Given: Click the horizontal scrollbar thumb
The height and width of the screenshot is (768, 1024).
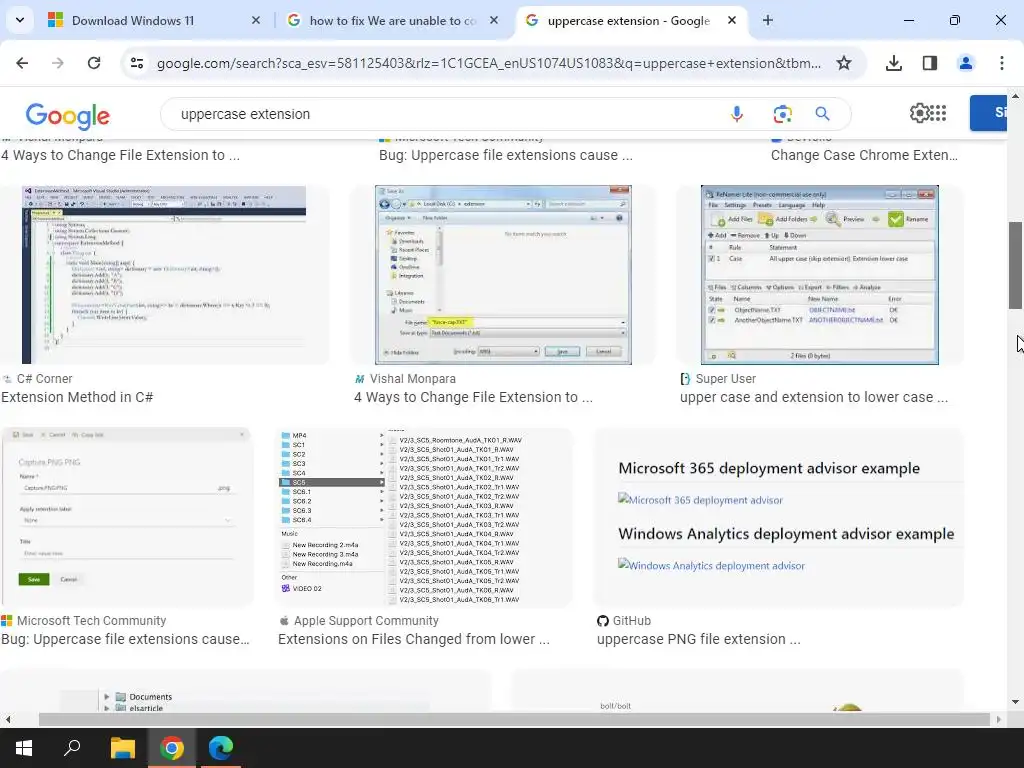Looking at the screenshot, I should pyautogui.click(x=515, y=719).
